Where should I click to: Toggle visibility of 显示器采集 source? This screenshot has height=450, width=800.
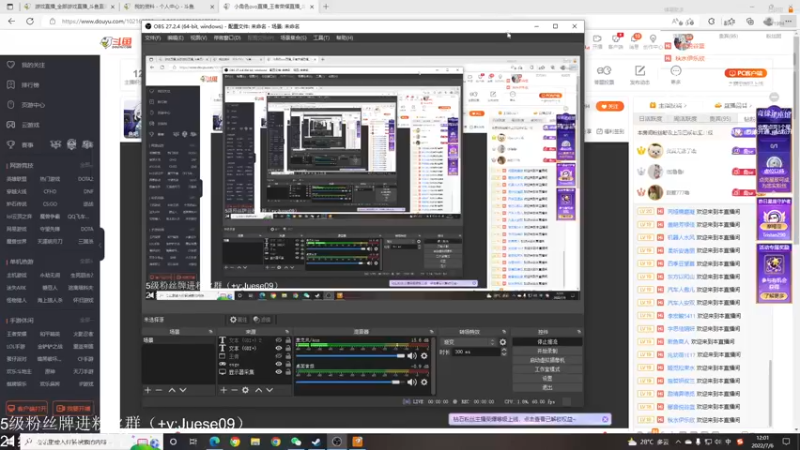point(279,372)
